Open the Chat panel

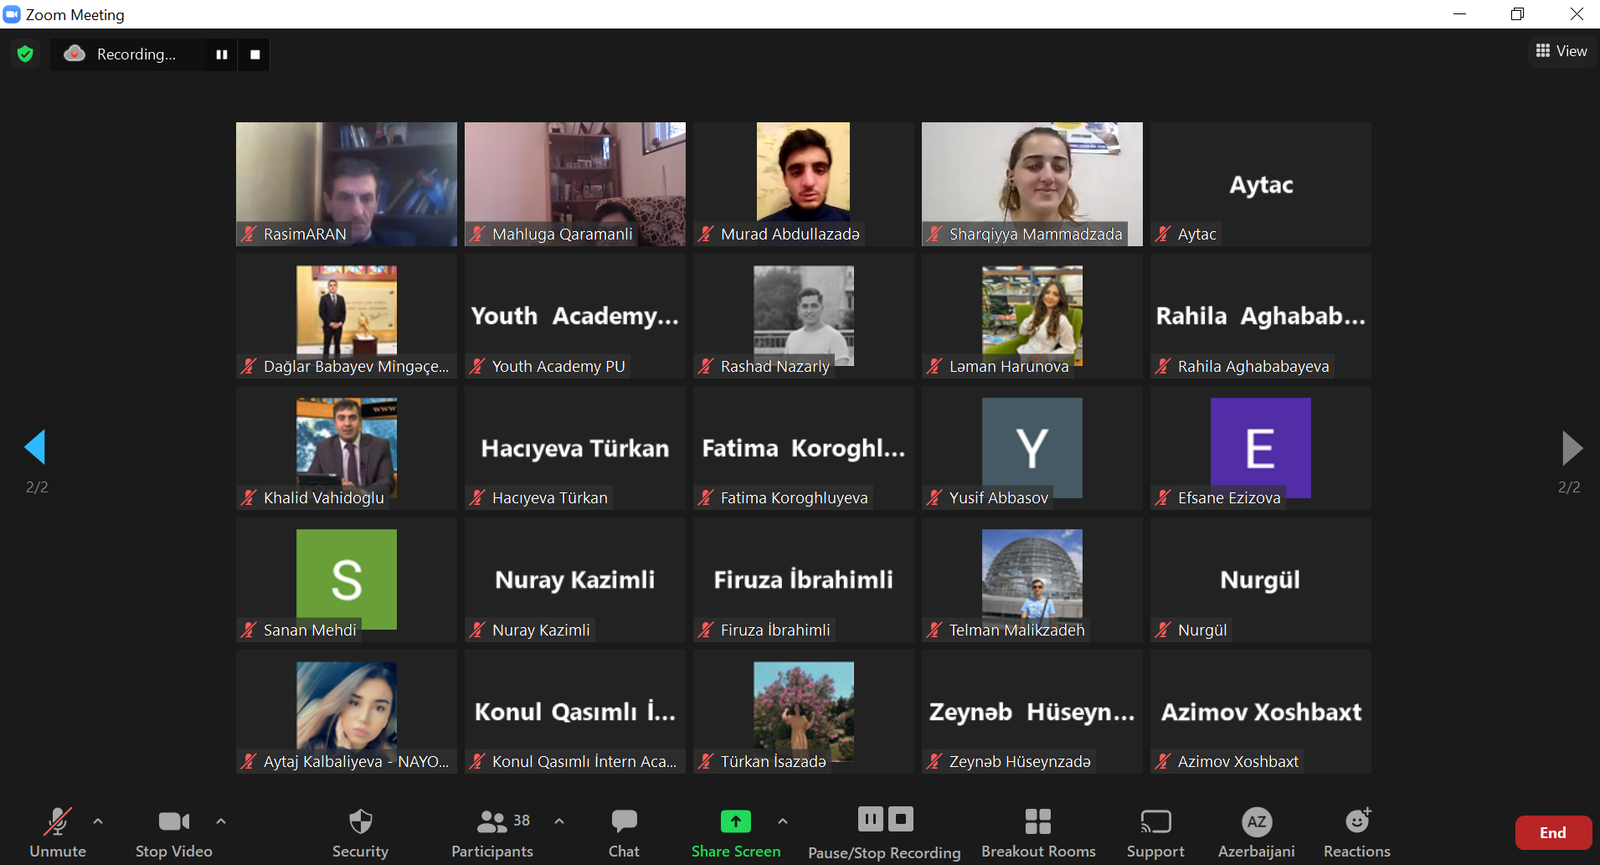624,832
